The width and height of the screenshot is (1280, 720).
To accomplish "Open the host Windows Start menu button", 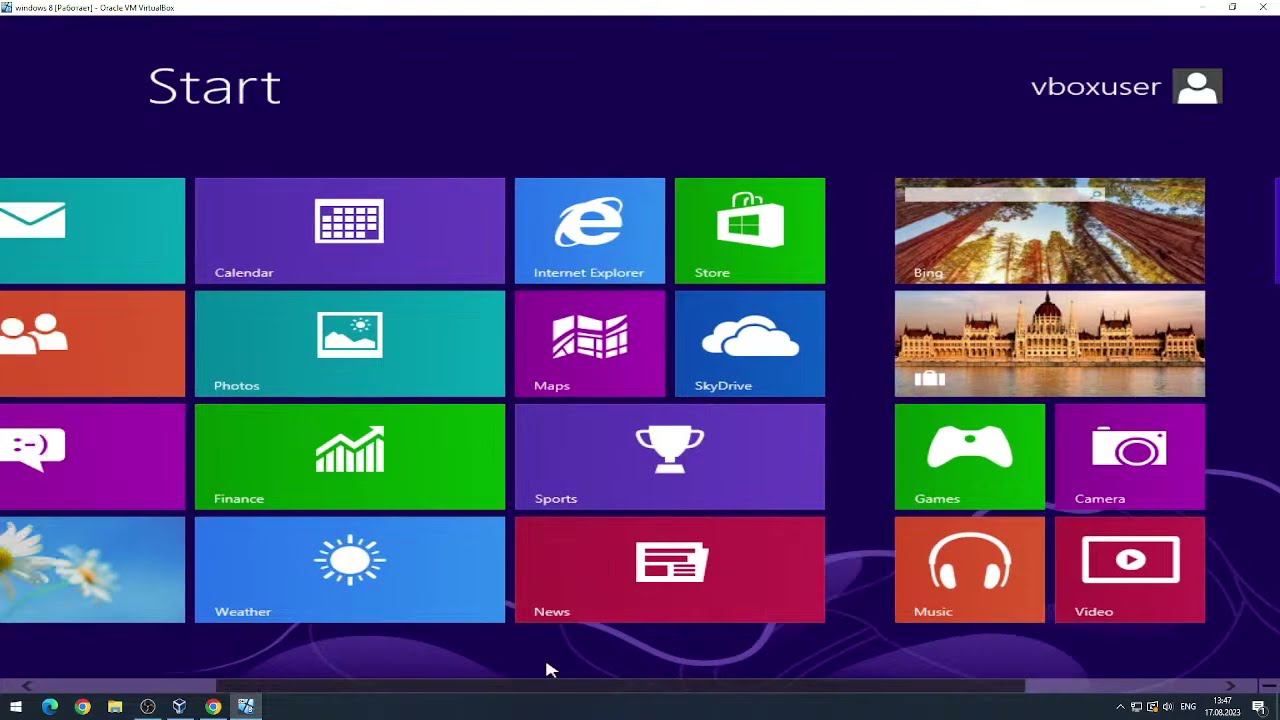I will click(x=16, y=707).
